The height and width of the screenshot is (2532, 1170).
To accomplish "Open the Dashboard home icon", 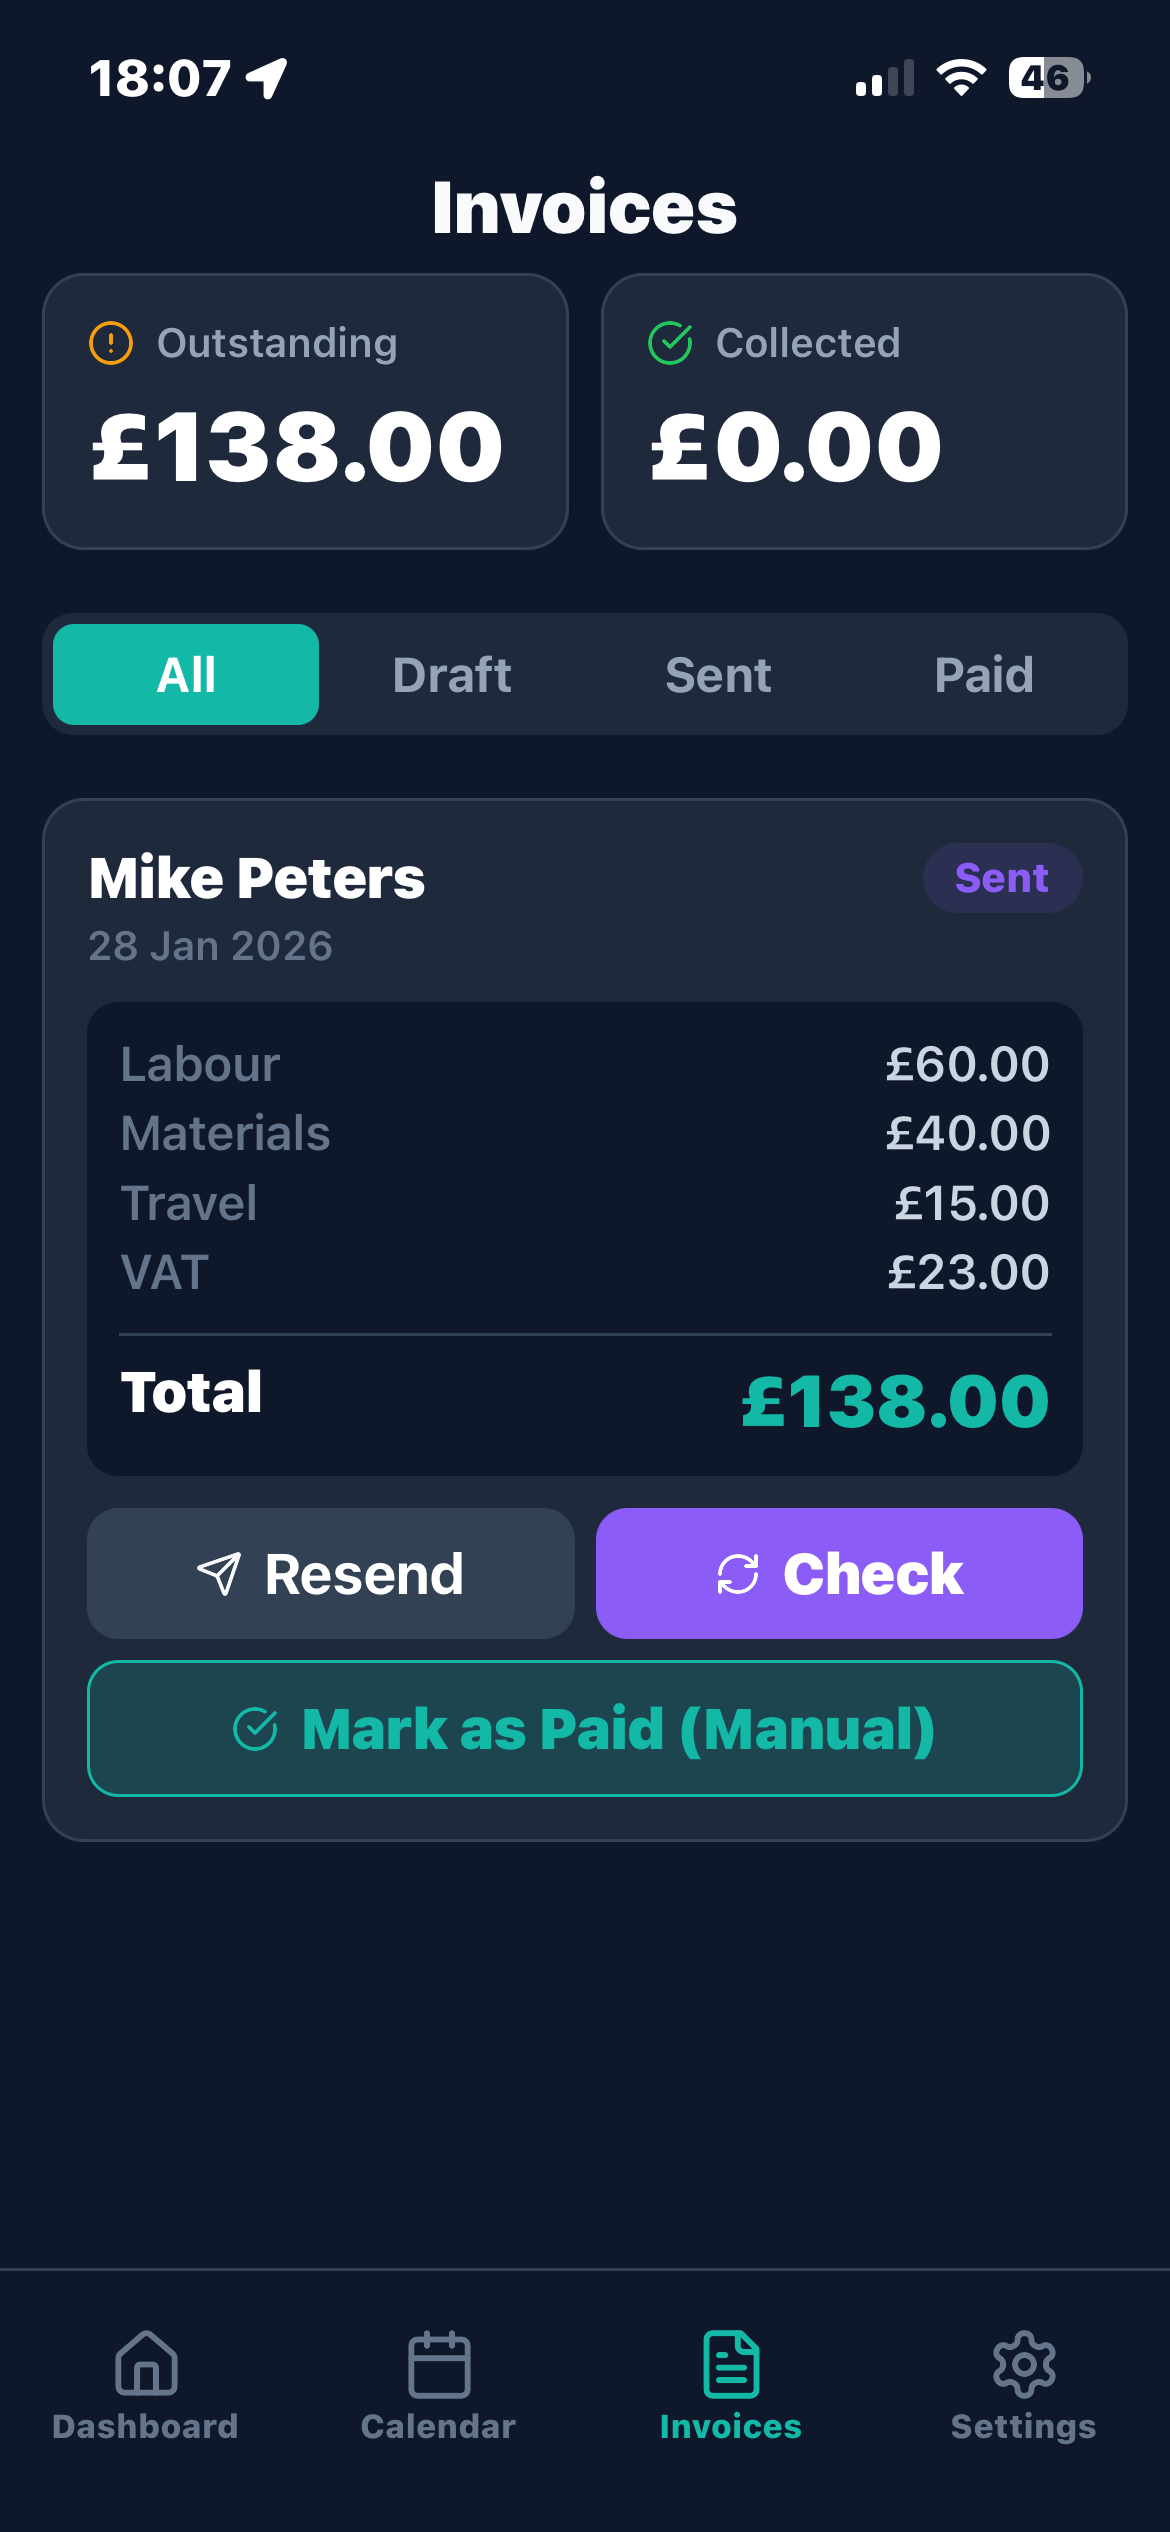I will coord(146,2364).
